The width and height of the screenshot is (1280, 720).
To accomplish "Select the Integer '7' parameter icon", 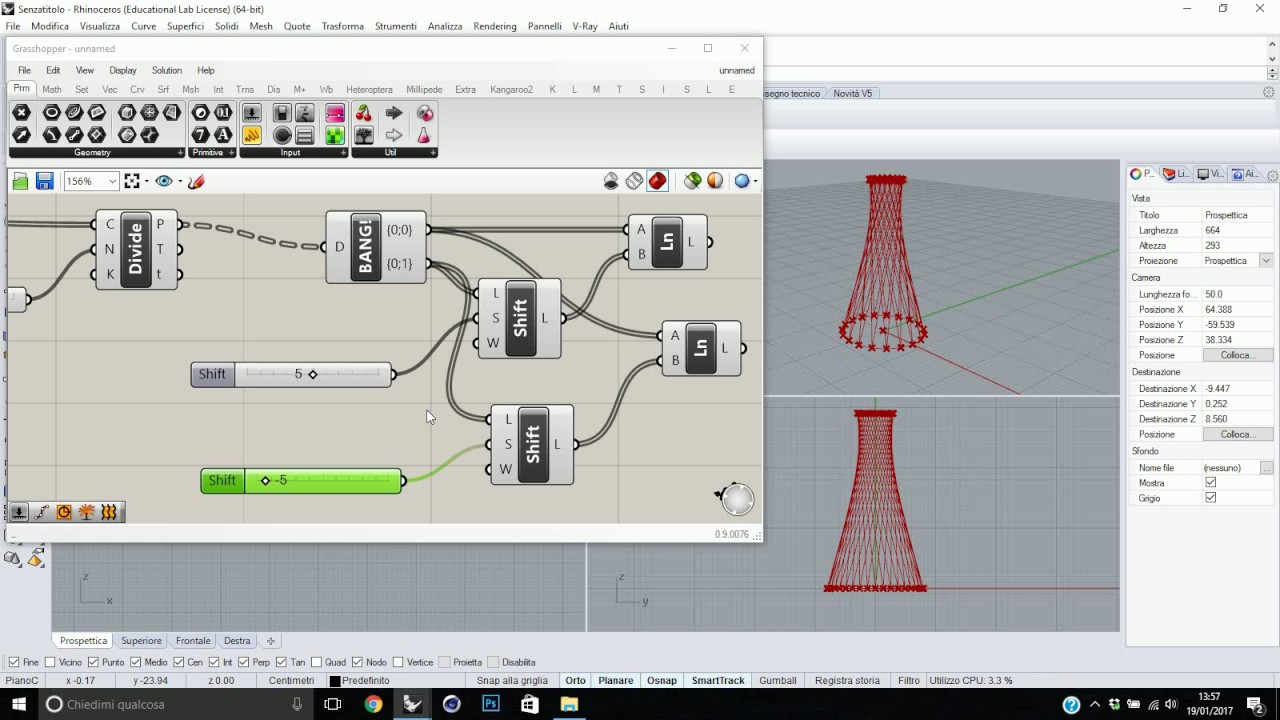I will tap(201, 135).
